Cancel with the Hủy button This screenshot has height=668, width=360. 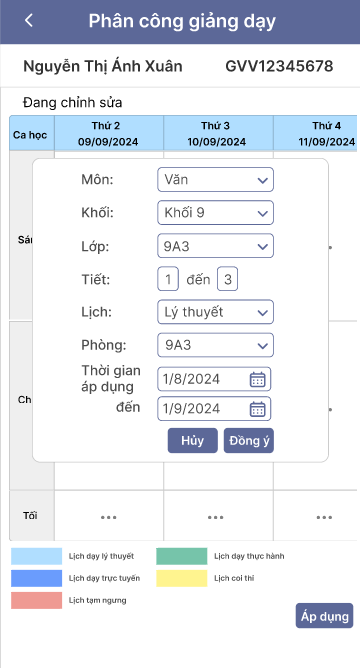click(x=193, y=441)
